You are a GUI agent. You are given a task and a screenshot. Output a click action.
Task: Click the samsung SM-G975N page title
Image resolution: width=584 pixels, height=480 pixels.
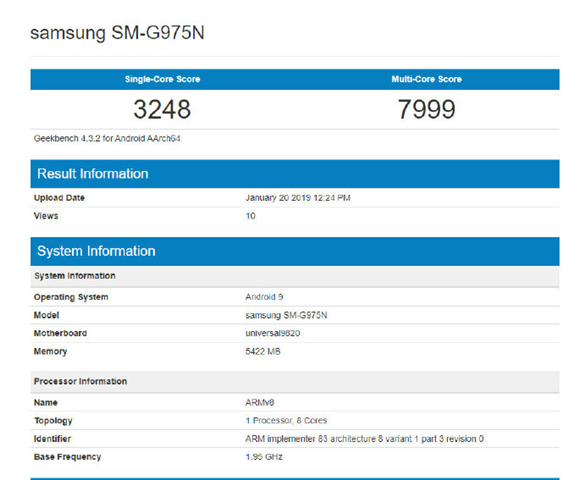pos(117,33)
